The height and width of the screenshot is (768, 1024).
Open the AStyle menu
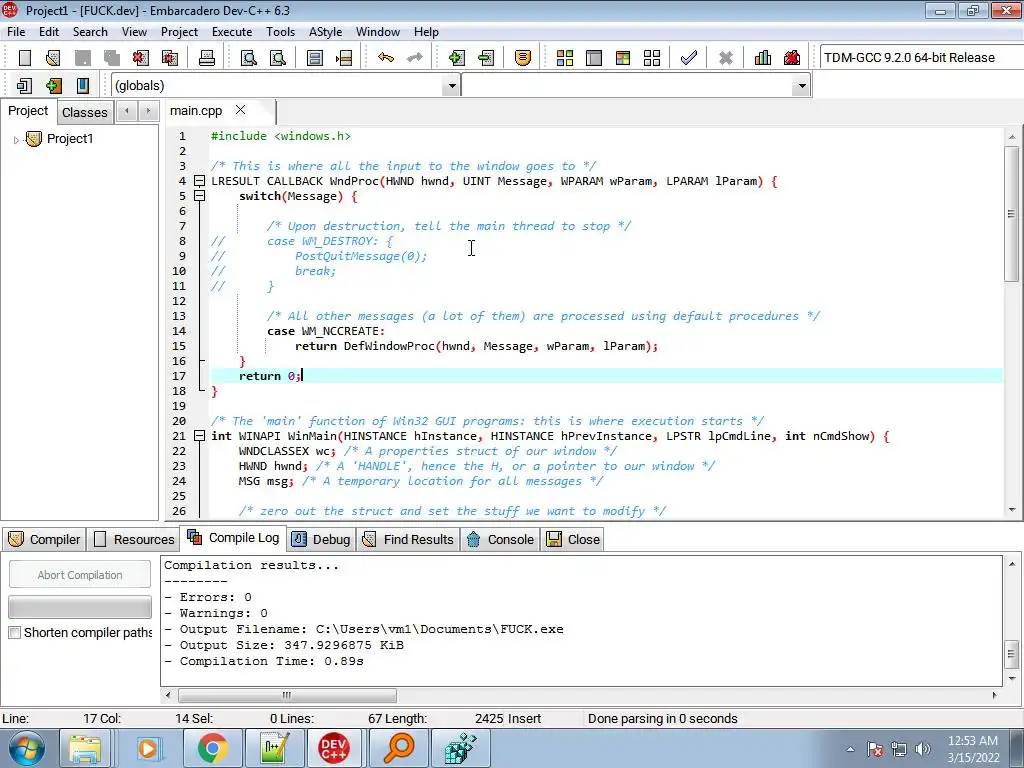point(325,32)
